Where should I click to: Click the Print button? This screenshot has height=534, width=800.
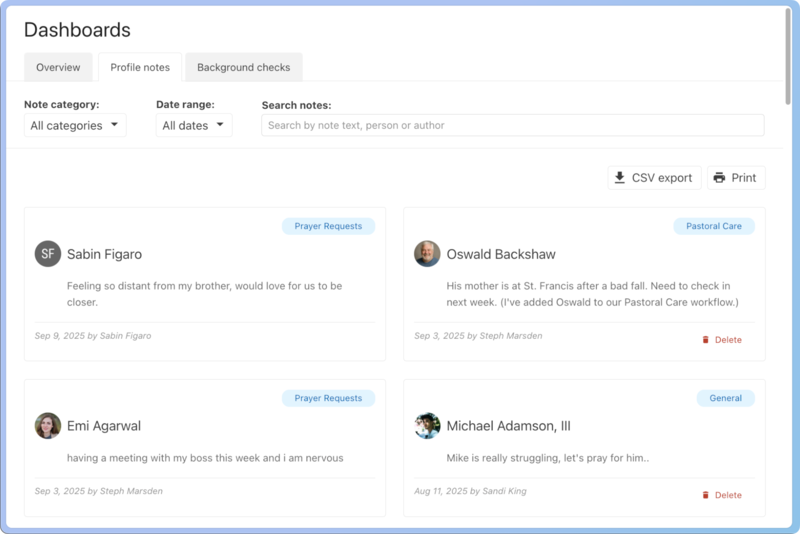736,177
